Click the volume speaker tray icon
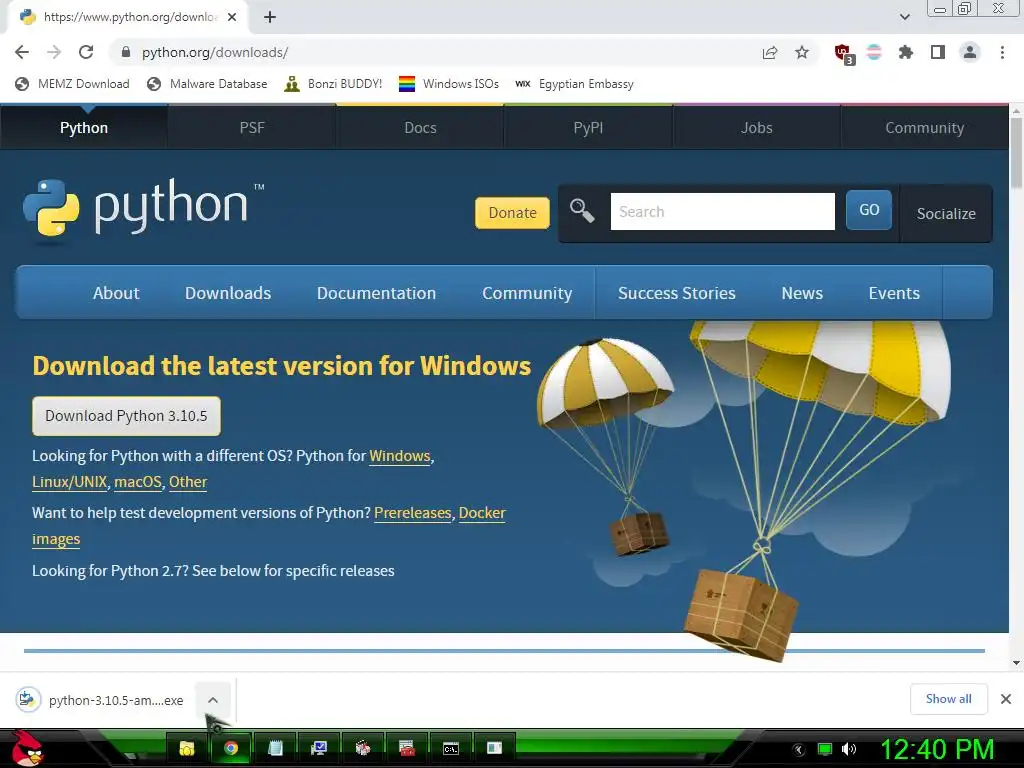The height and width of the screenshot is (768, 1024). pos(848,749)
